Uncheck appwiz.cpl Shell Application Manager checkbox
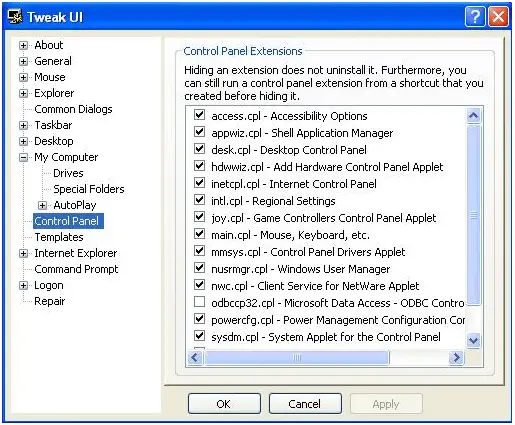This screenshot has width=515, height=425. click(x=199, y=132)
